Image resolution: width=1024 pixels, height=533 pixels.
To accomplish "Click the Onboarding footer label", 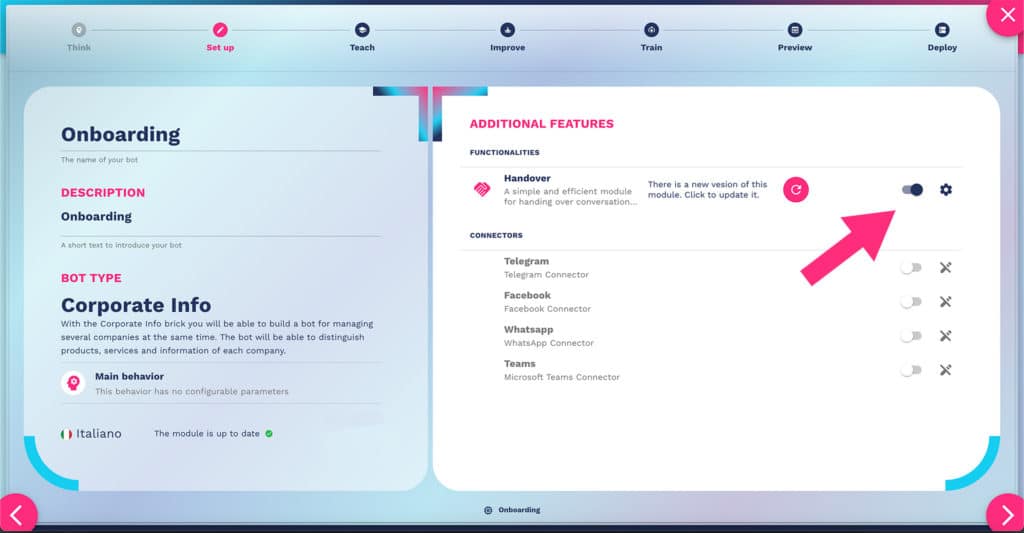I will (x=519, y=510).
